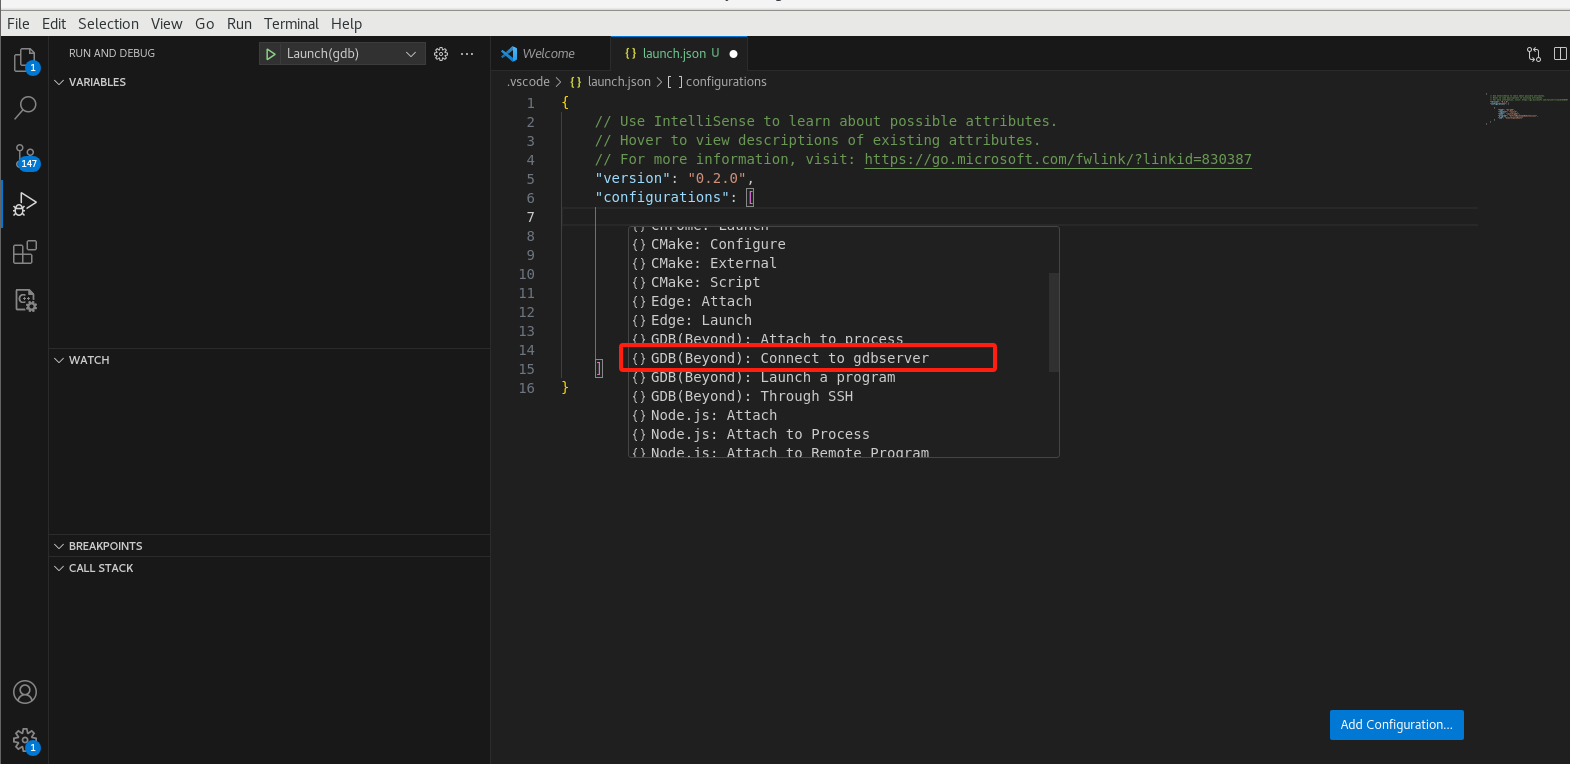Click the unsaved dot on launch.json tab
The height and width of the screenshot is (764, 1570).
coord(733,54)
